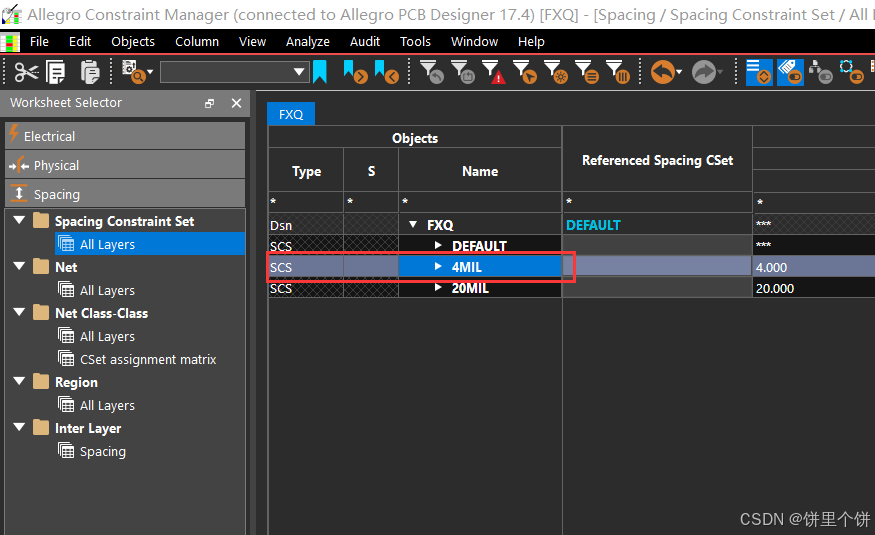Screen dimensions: 875x535
Task: Click the application icon left of File
Action: tap(10, 42)
